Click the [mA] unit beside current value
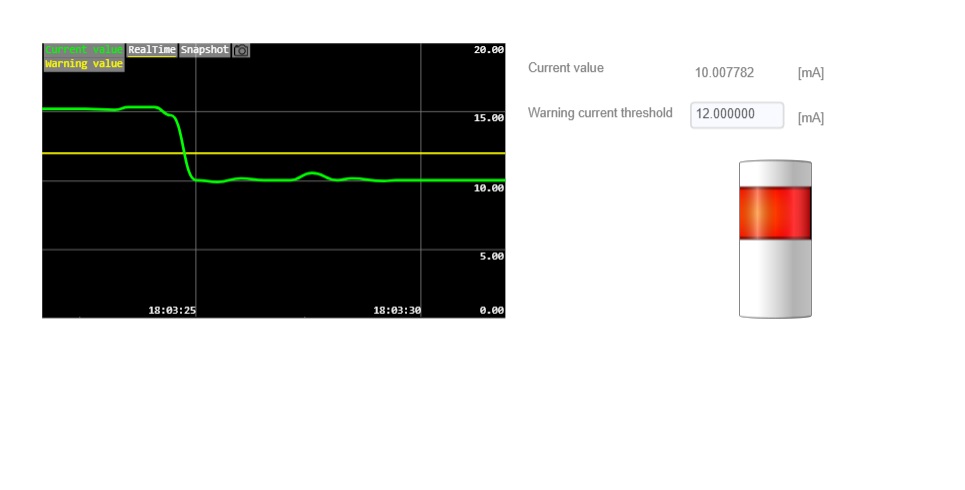Screen dimensions: 965x490 [811, 73]
